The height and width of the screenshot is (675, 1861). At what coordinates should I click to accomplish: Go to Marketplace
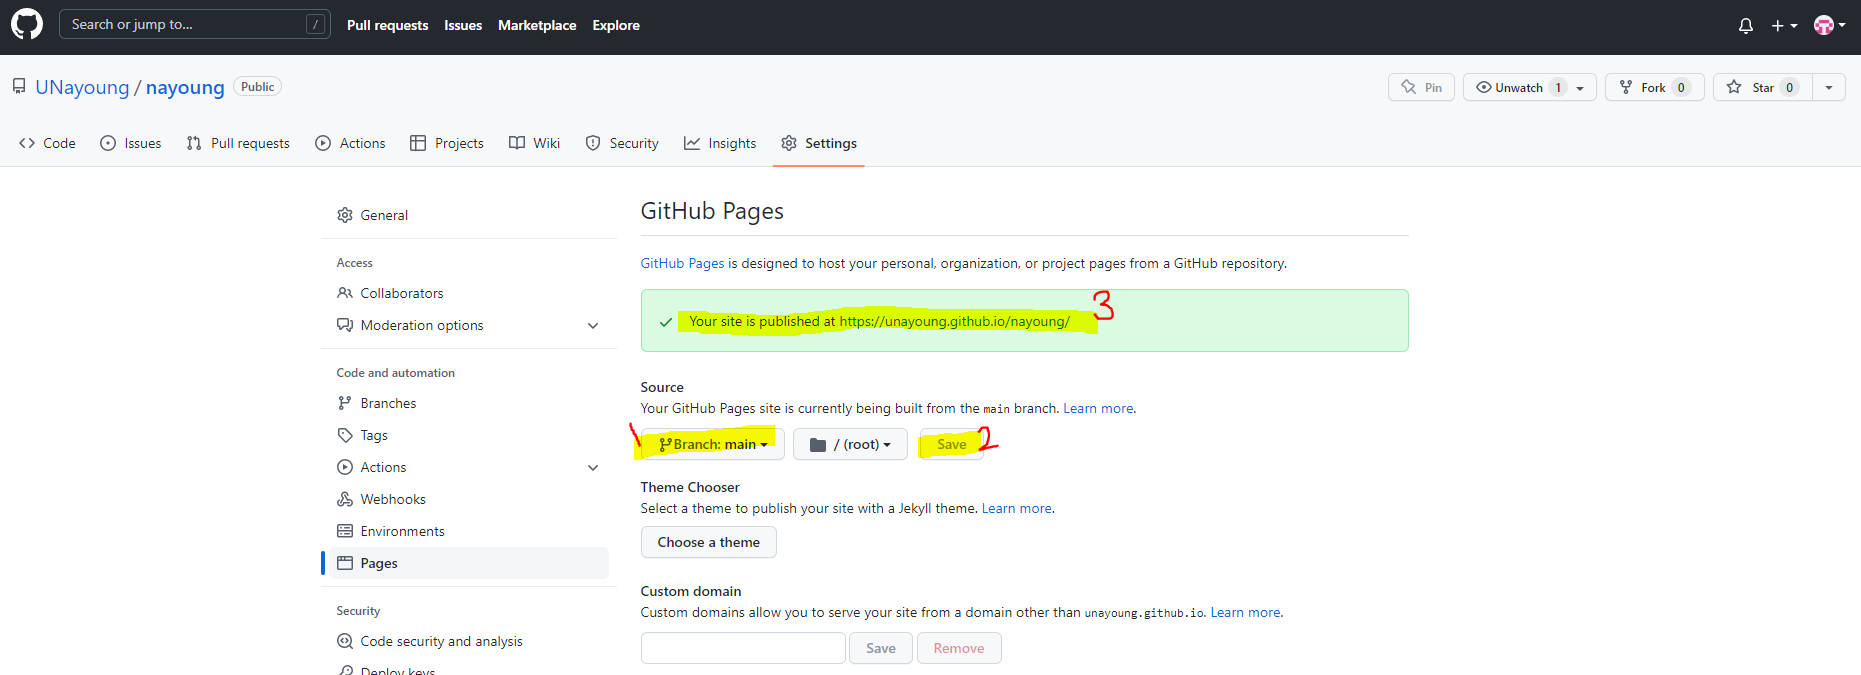pos(537,25)
